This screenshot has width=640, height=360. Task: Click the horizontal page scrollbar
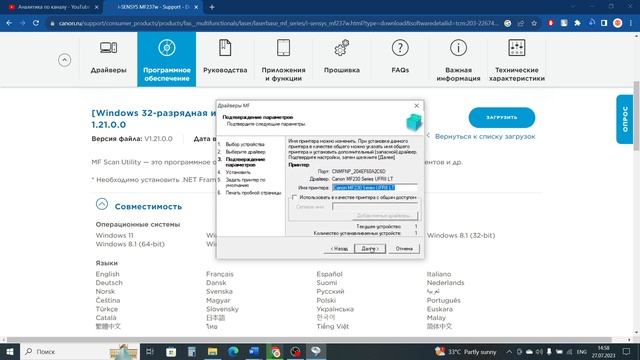309,340
